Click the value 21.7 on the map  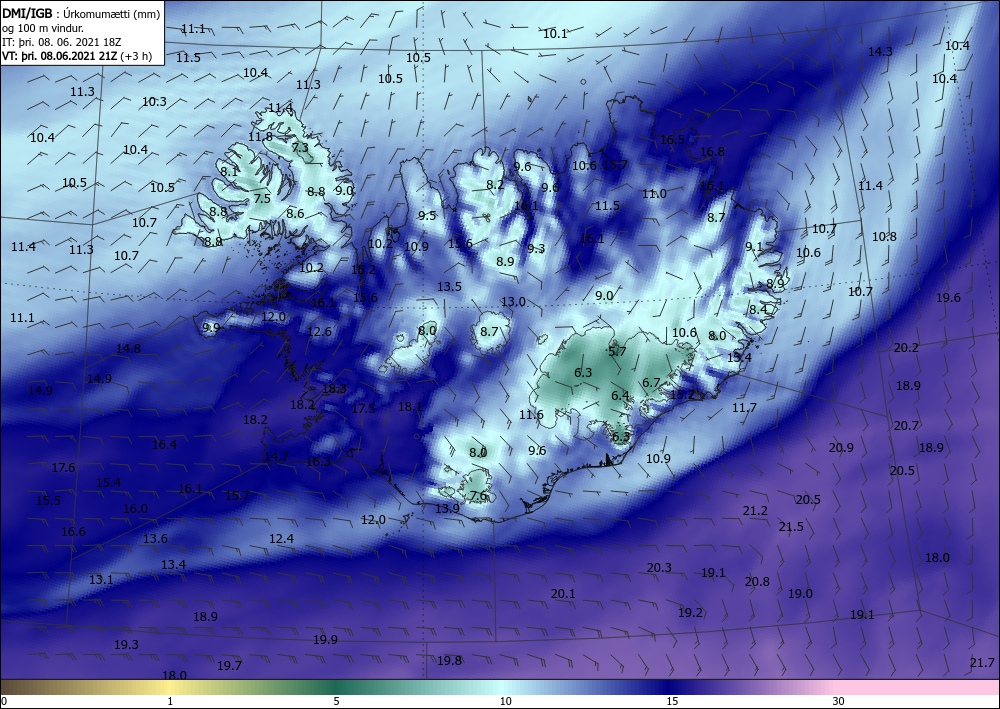coord(982,663)
